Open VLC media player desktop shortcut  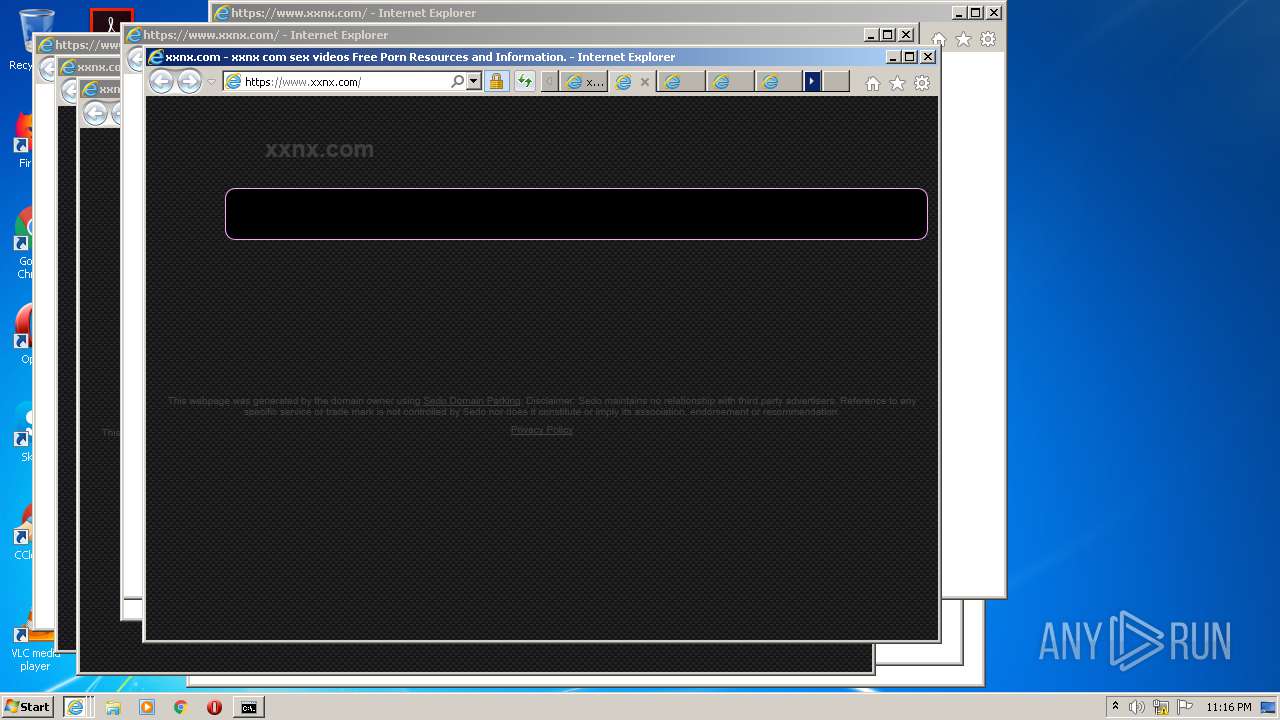click(35, 645)
